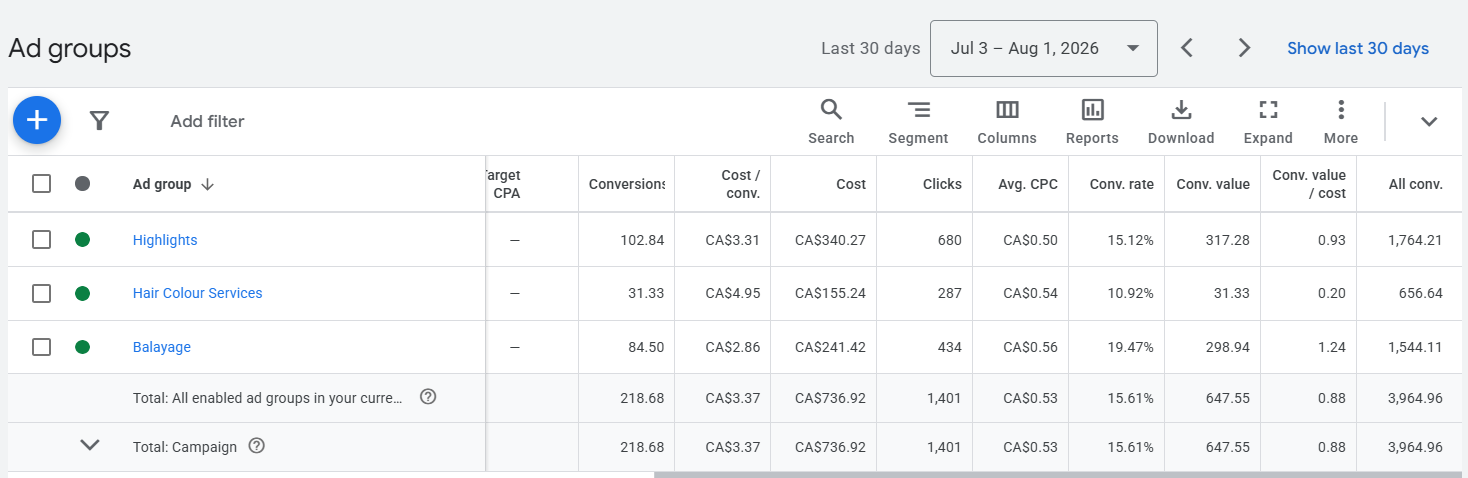The width and height of the screenshot is (1468, 478).
Task: Click Show last 30 days link
Action: [x=1358, y=48]
